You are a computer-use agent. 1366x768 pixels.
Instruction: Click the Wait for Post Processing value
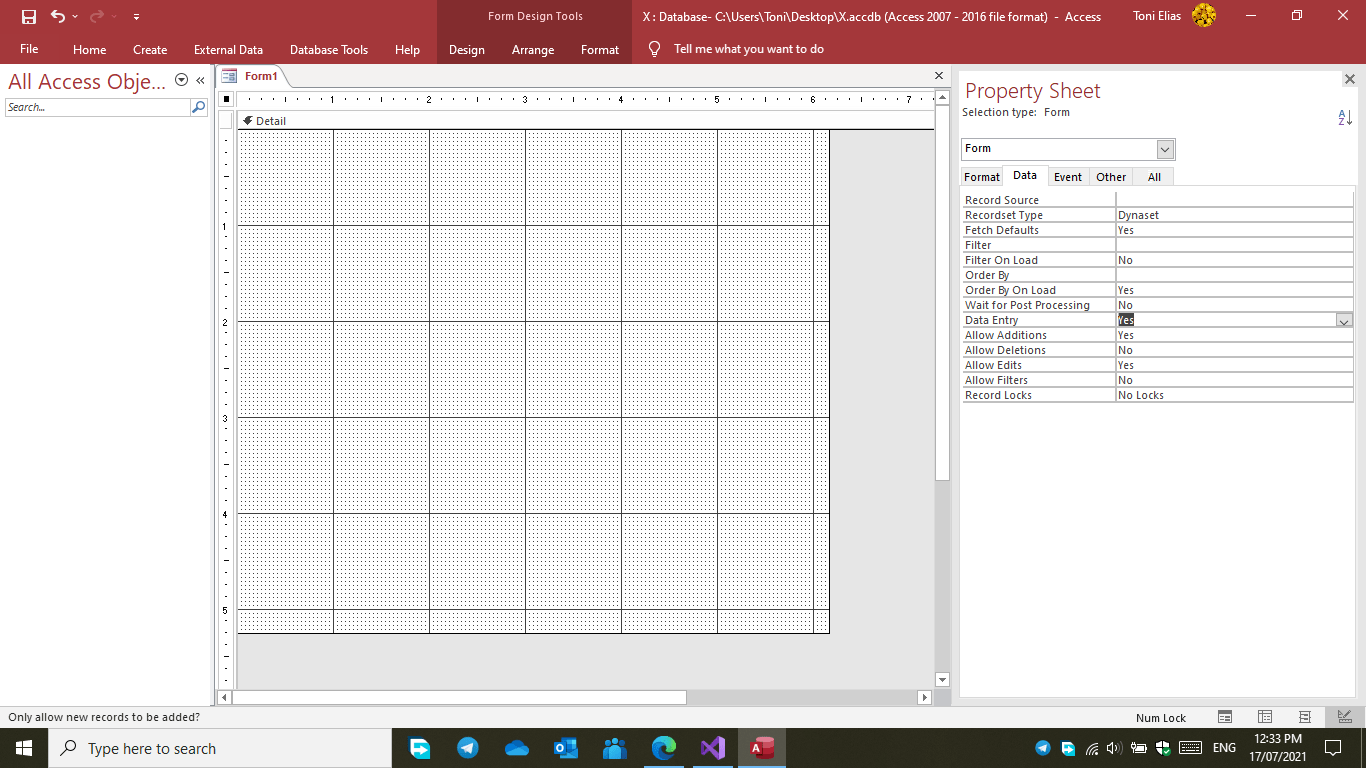click(1234, 305)
